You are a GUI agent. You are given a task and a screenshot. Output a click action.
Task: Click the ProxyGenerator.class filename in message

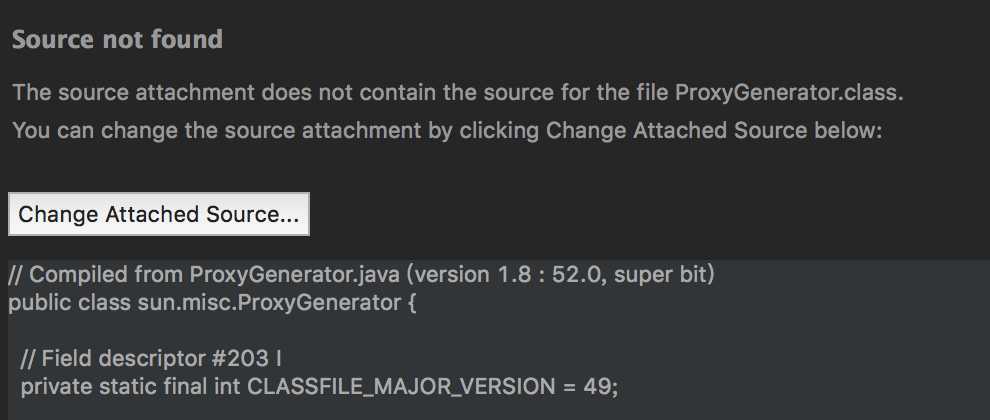tap(789, 93)
